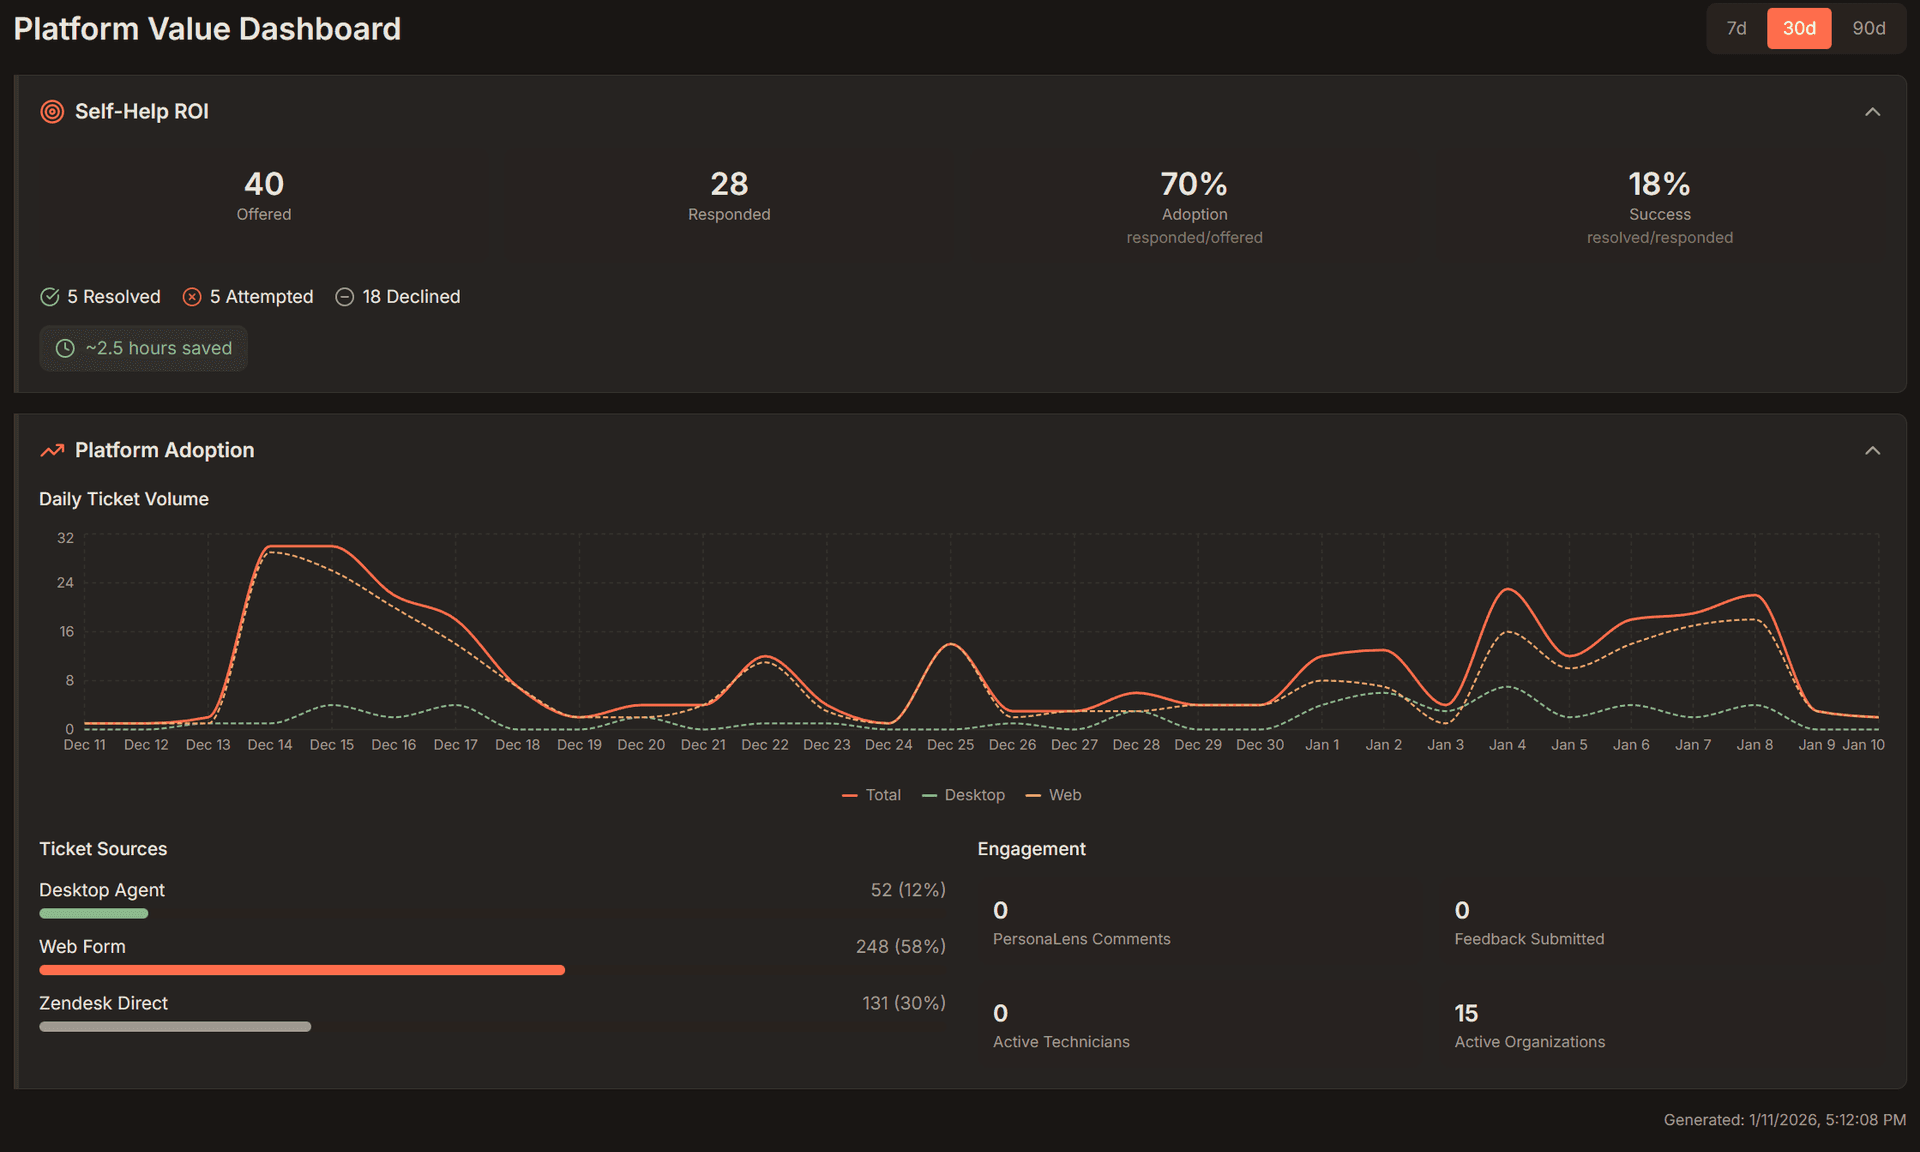Collapse the Self-Help ROI section
The height and width of the screenshot is (1152, 1920).
pyautogui.click(x=1872, y=111)
